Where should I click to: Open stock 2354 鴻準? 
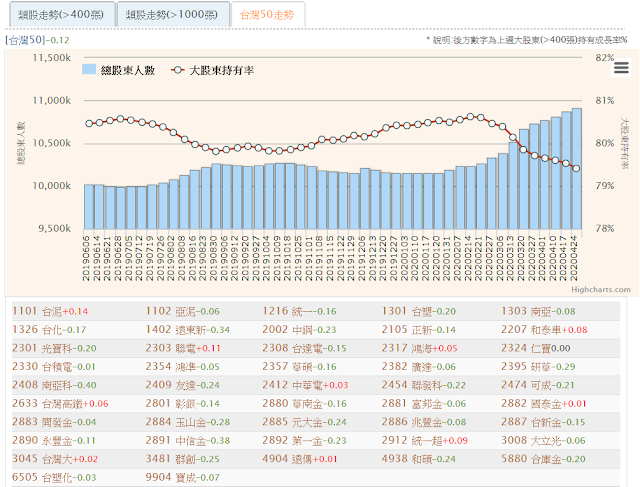(170, 367)
